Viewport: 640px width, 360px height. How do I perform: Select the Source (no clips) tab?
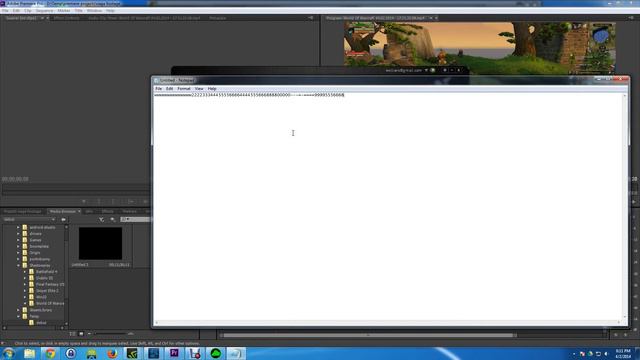[x=22, y=18]
